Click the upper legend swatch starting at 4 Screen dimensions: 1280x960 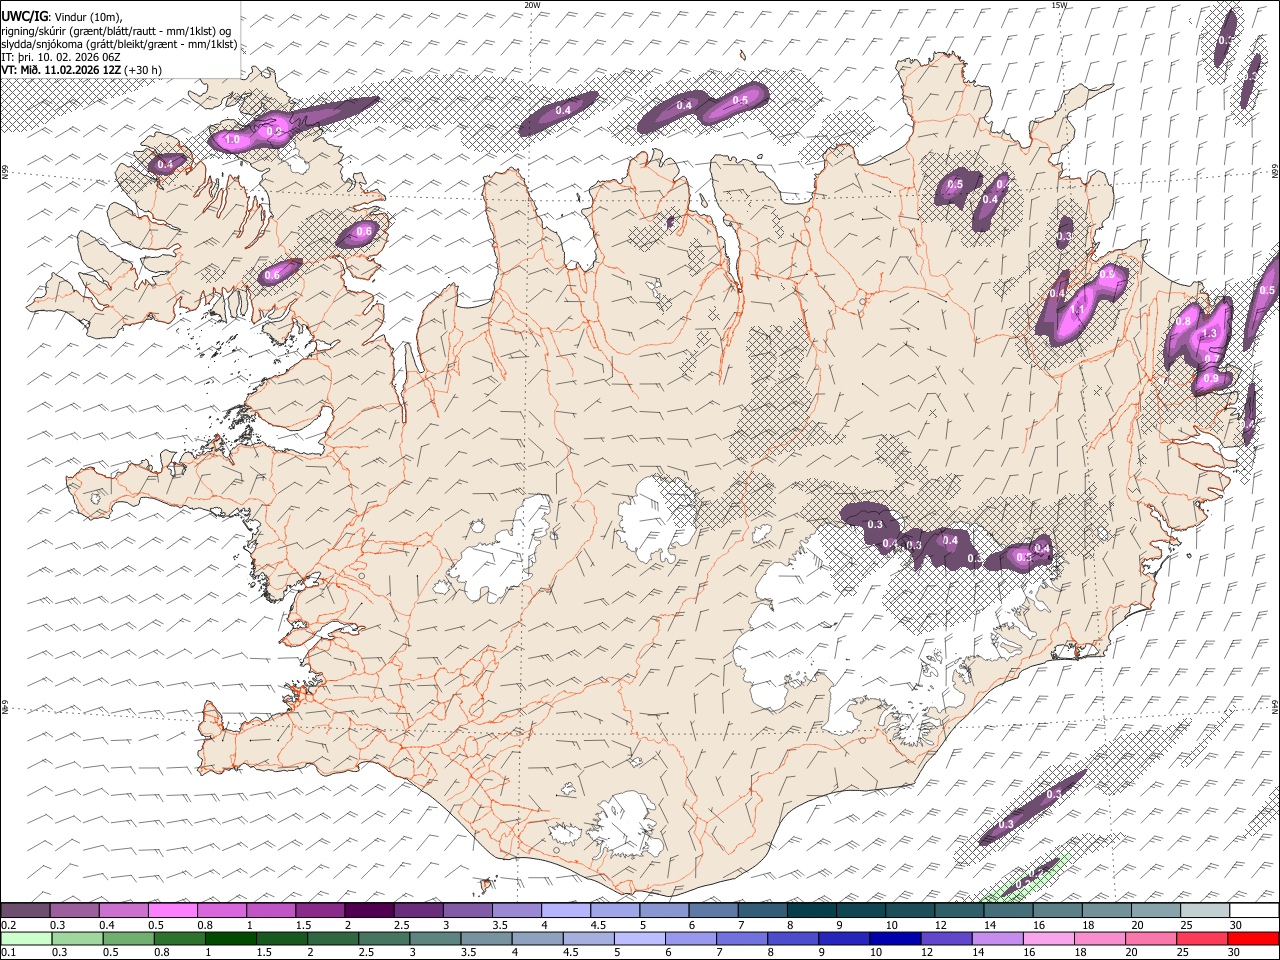[x=565, y=911]
